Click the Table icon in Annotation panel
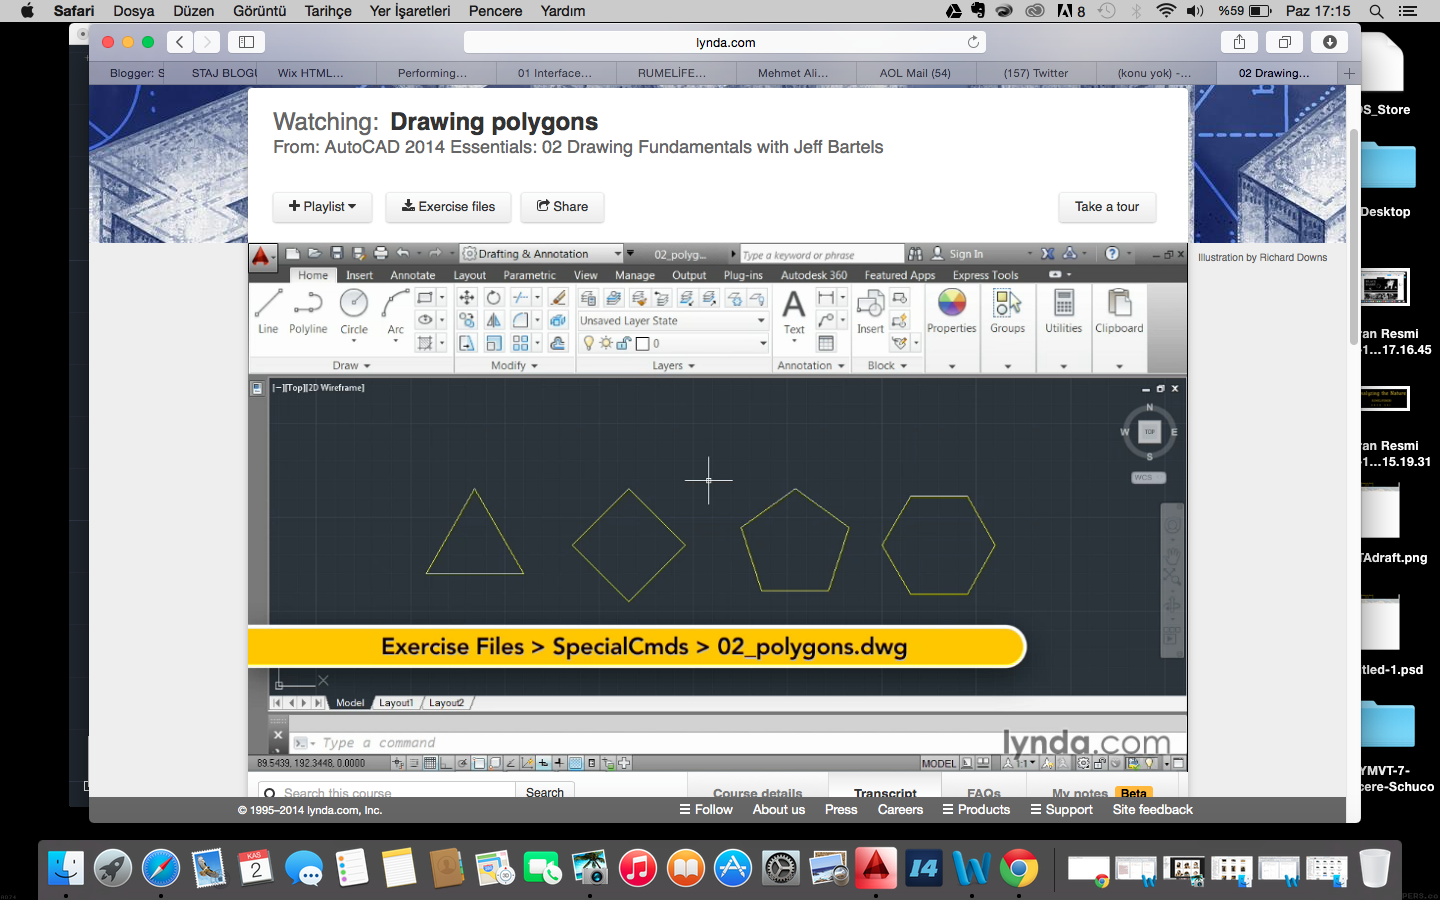Screen dimensions: 1440x900 coord(826,343)
